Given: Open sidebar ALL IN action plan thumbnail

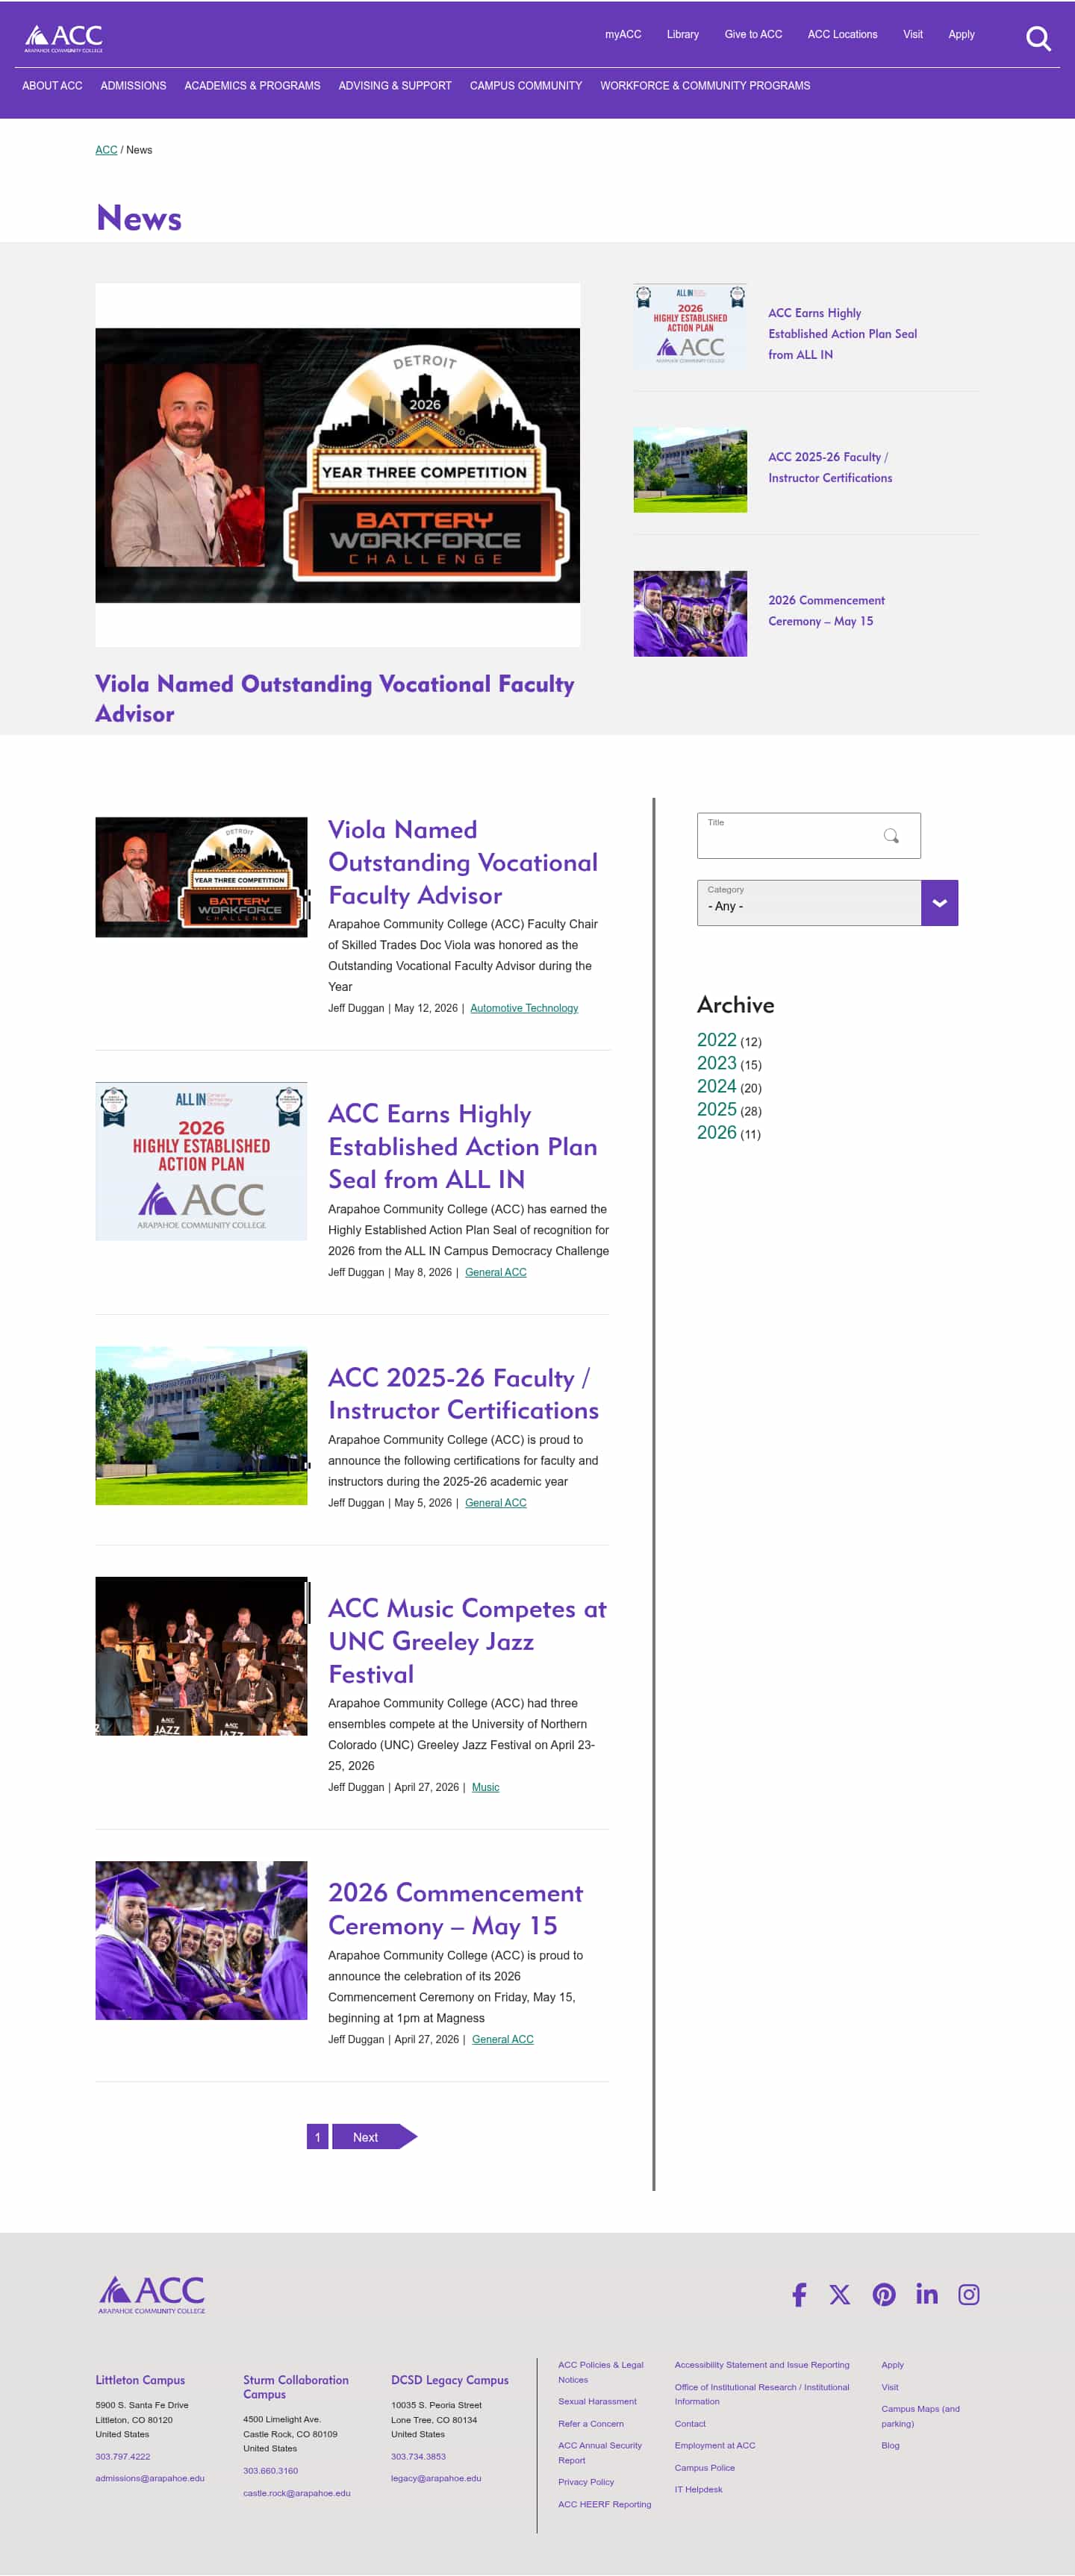Looking at the screenshot, I should (690, 326).
